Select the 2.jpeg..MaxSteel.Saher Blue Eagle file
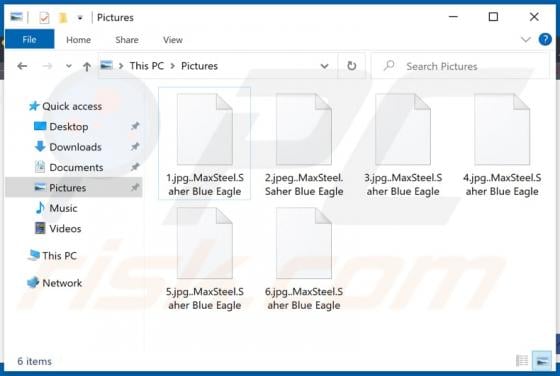Viewport: 560px width, 376px height. [x=304, y=145]
